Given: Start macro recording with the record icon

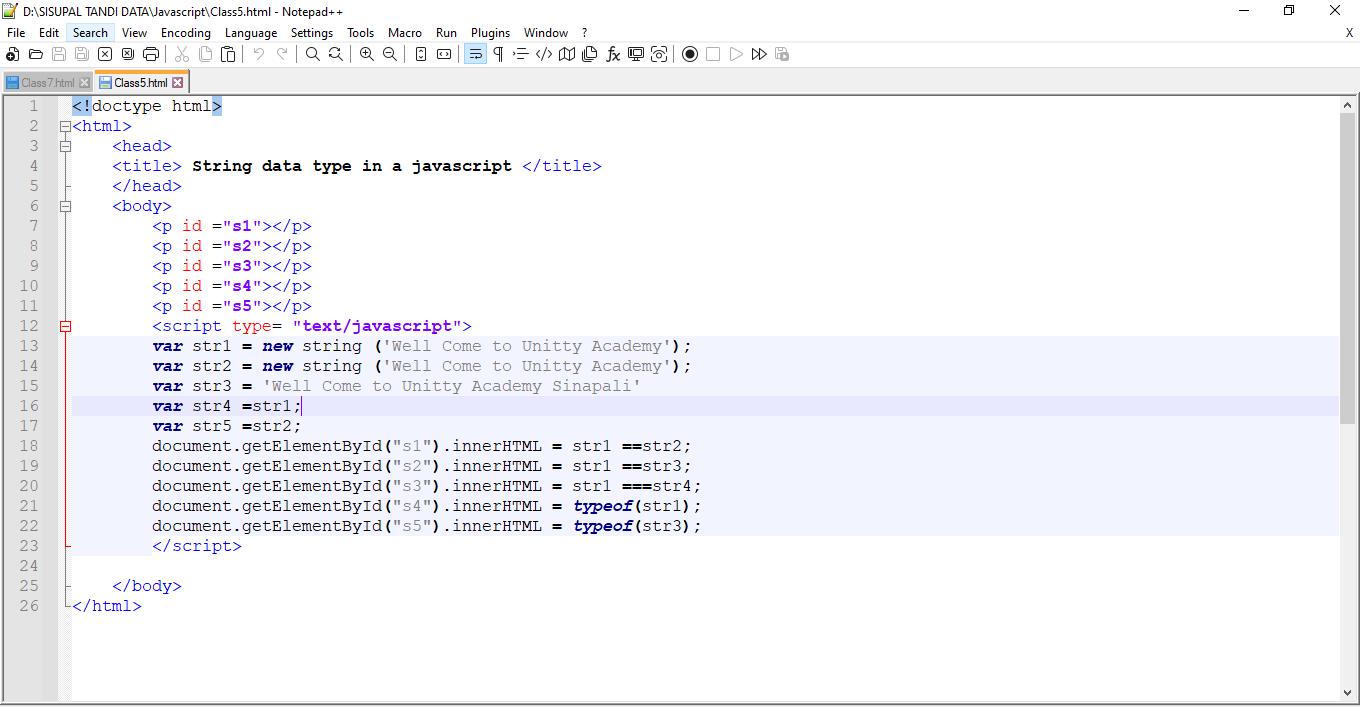Looking at the screenshot, I should [690, 54].
